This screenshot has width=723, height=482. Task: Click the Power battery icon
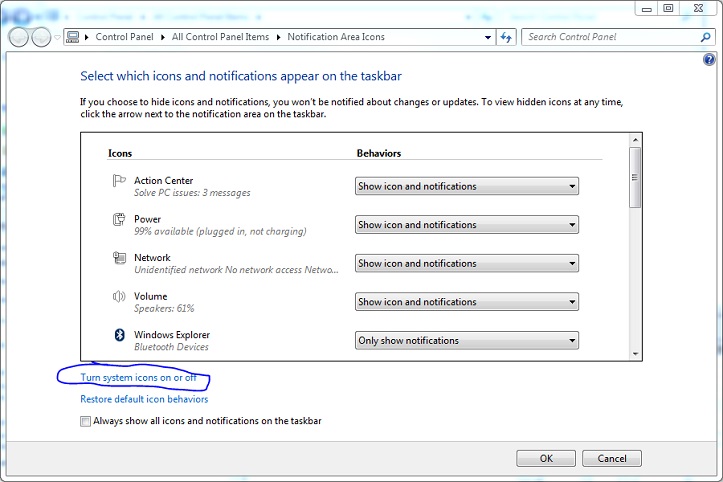(x=119, y=219)
